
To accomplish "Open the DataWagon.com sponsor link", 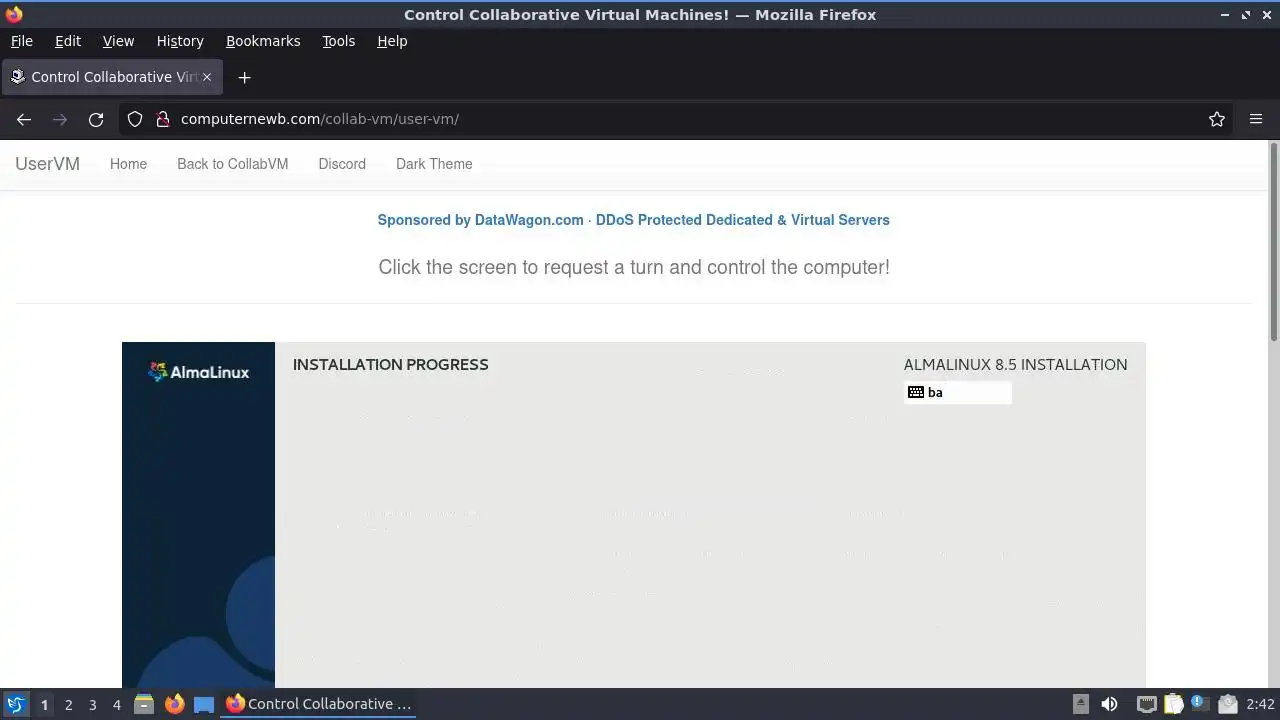I will point(633,220).
